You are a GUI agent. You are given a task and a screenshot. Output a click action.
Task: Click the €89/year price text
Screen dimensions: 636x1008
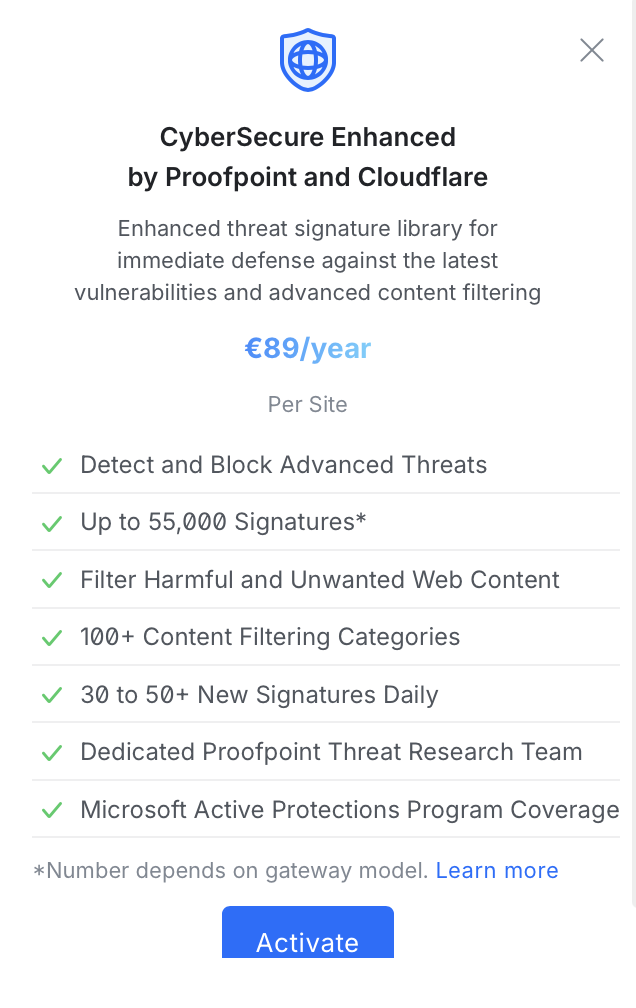click(x=307, y=348)
